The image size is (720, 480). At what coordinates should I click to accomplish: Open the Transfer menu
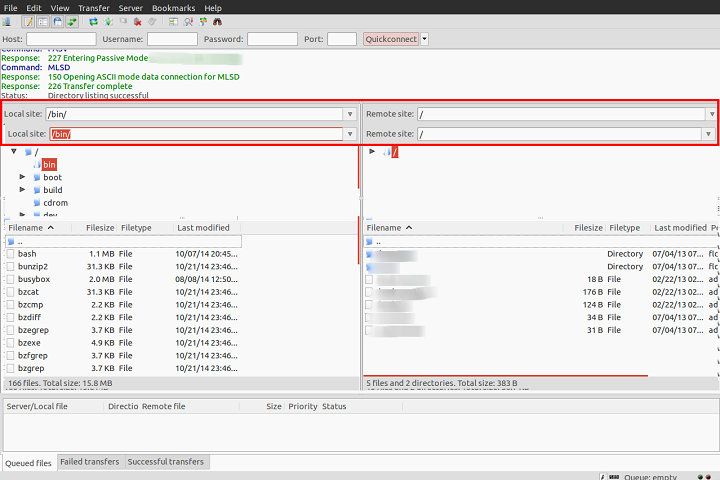click(x=94, y=8)
